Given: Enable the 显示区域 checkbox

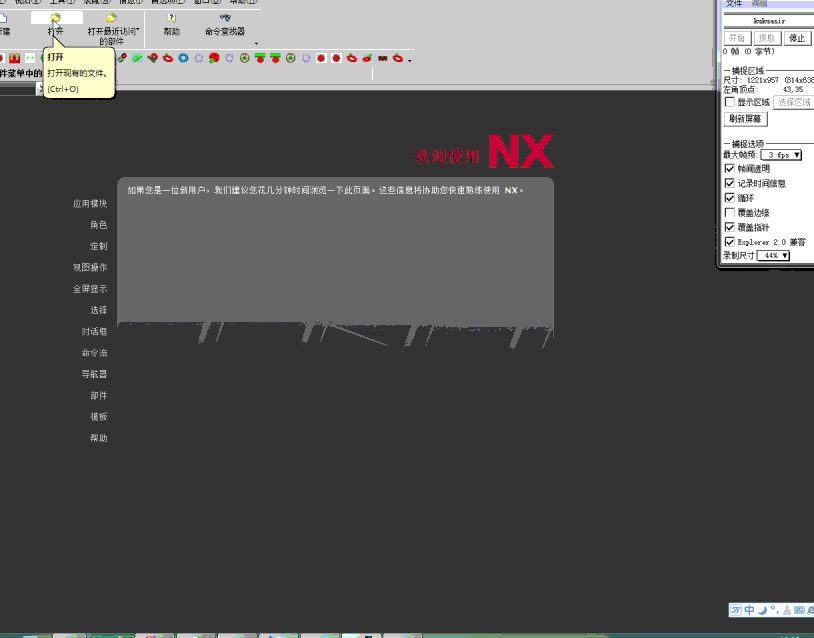Looking at the screenshot, I should click(729, 102).
